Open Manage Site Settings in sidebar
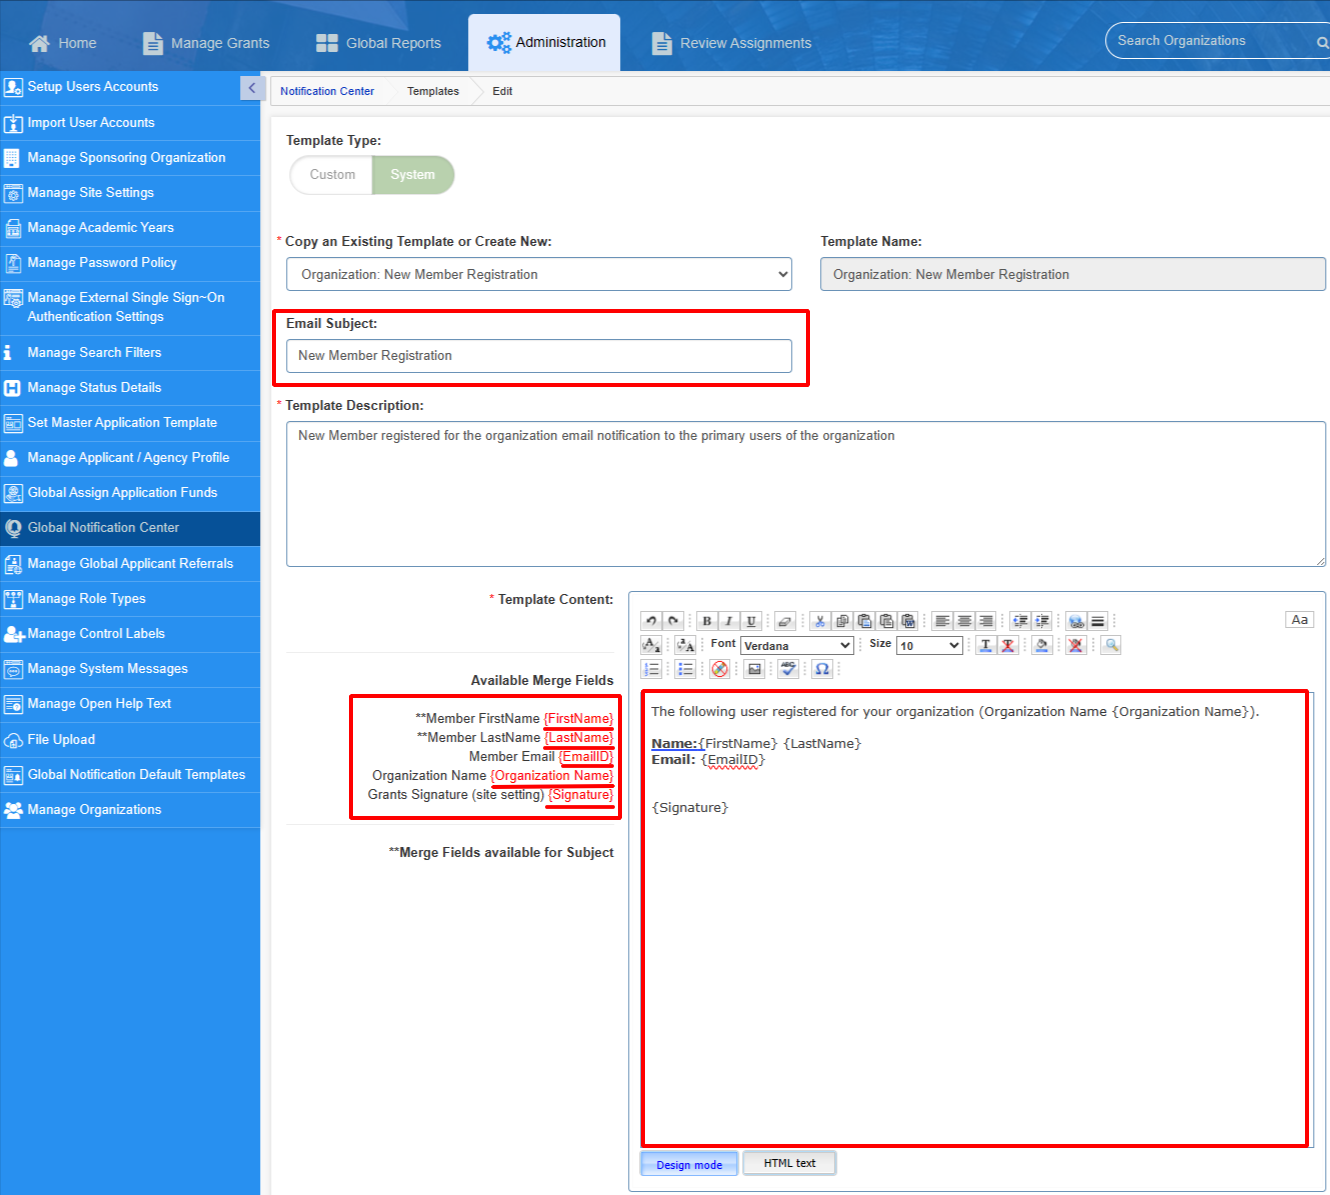Image resolution: width=1330 pixels, height=1195 pixels. pos(90,193)
